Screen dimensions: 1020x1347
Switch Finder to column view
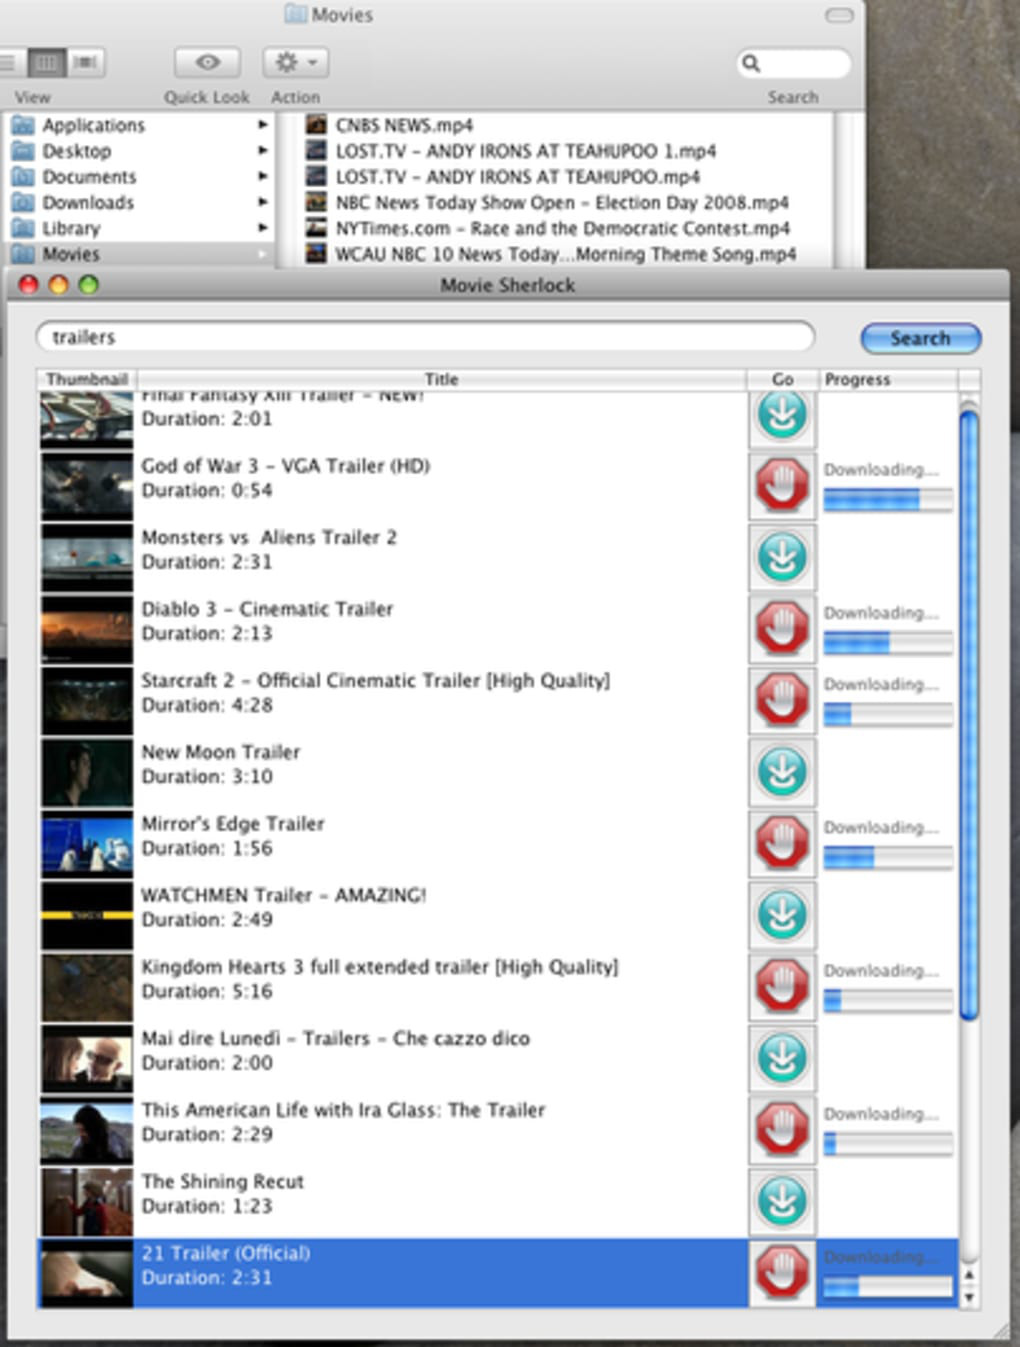[46, 63]
